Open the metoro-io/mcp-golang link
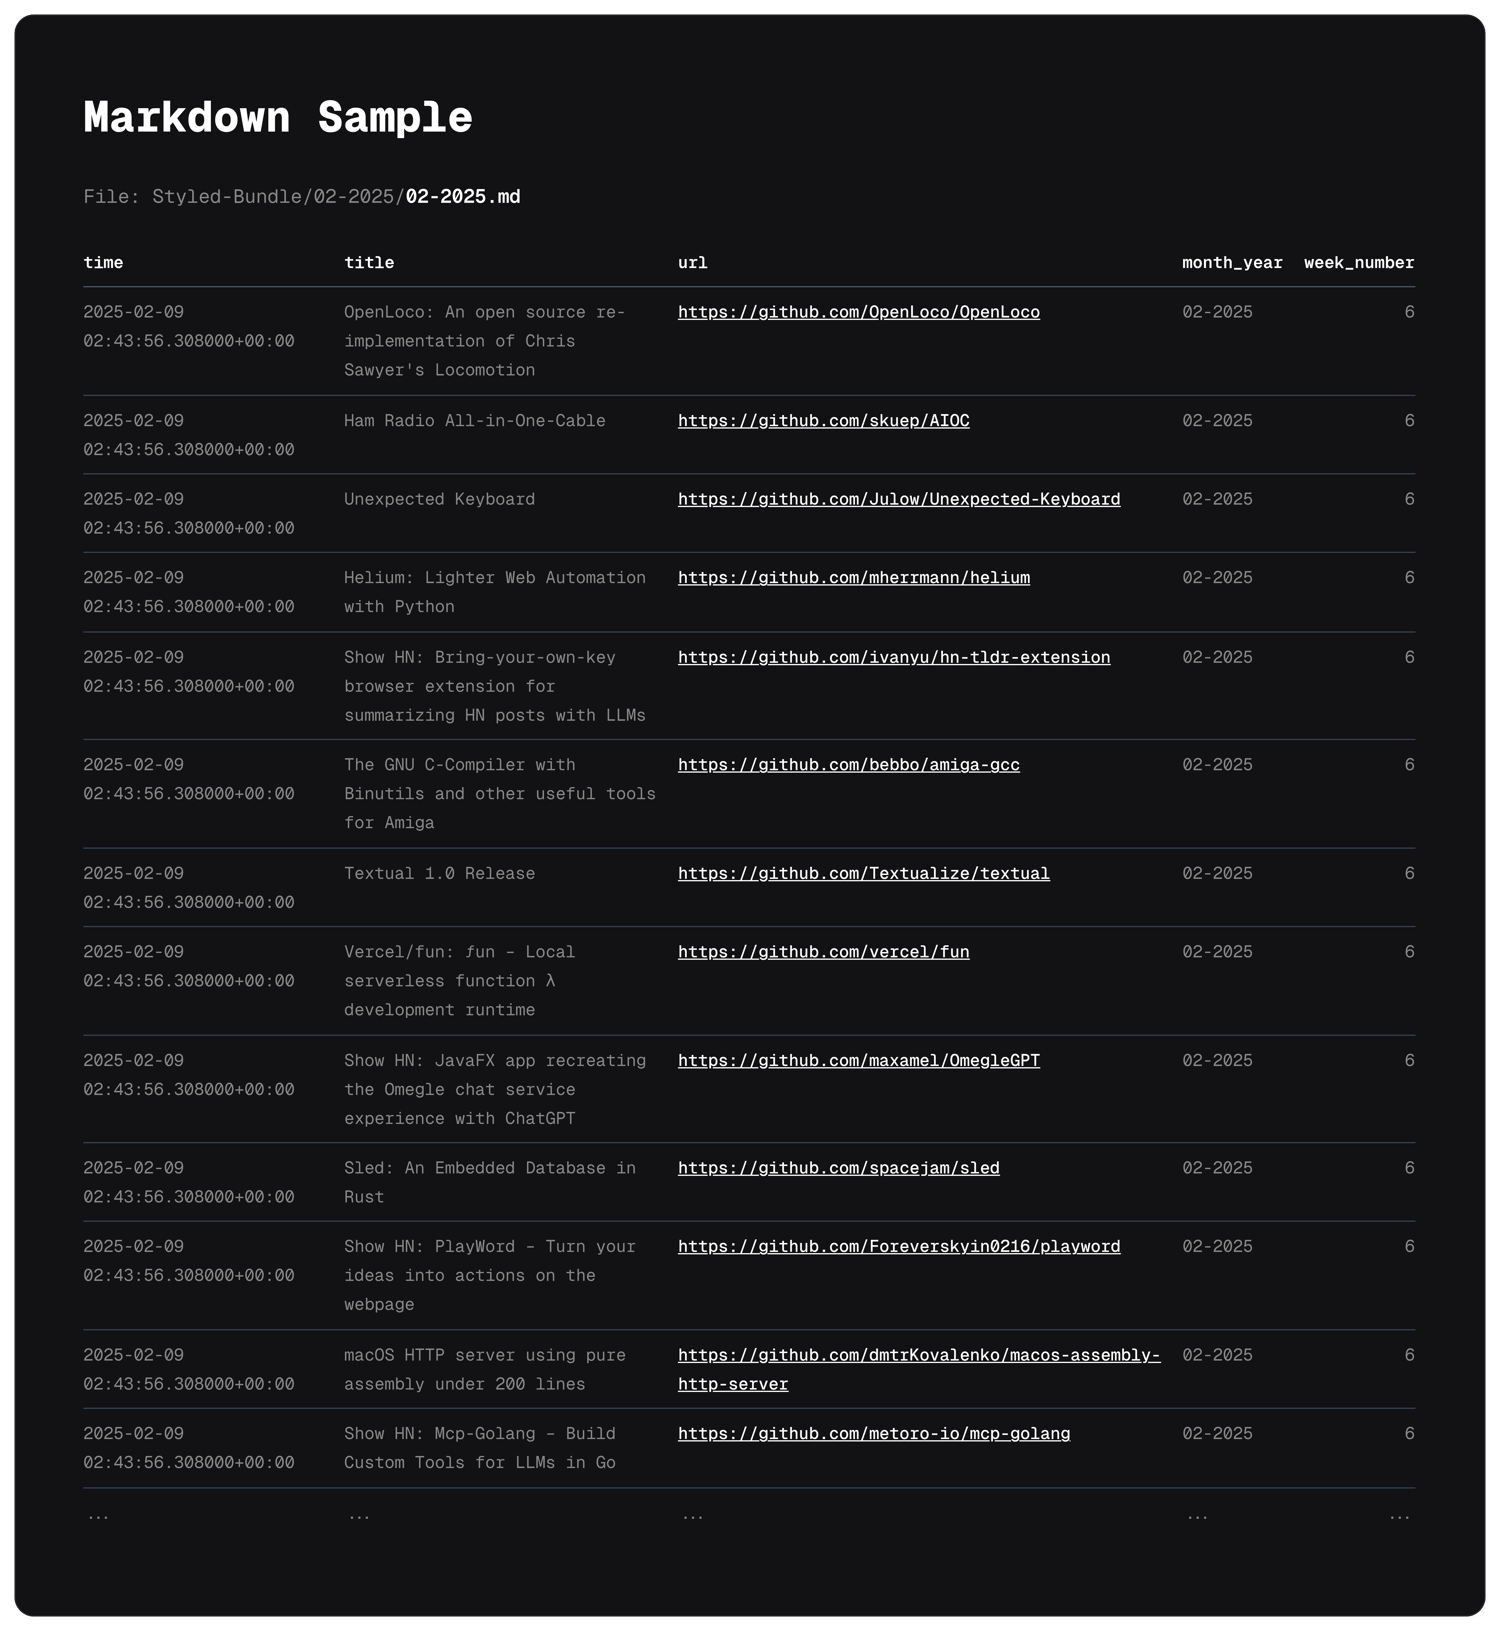 coord(873,1433)
